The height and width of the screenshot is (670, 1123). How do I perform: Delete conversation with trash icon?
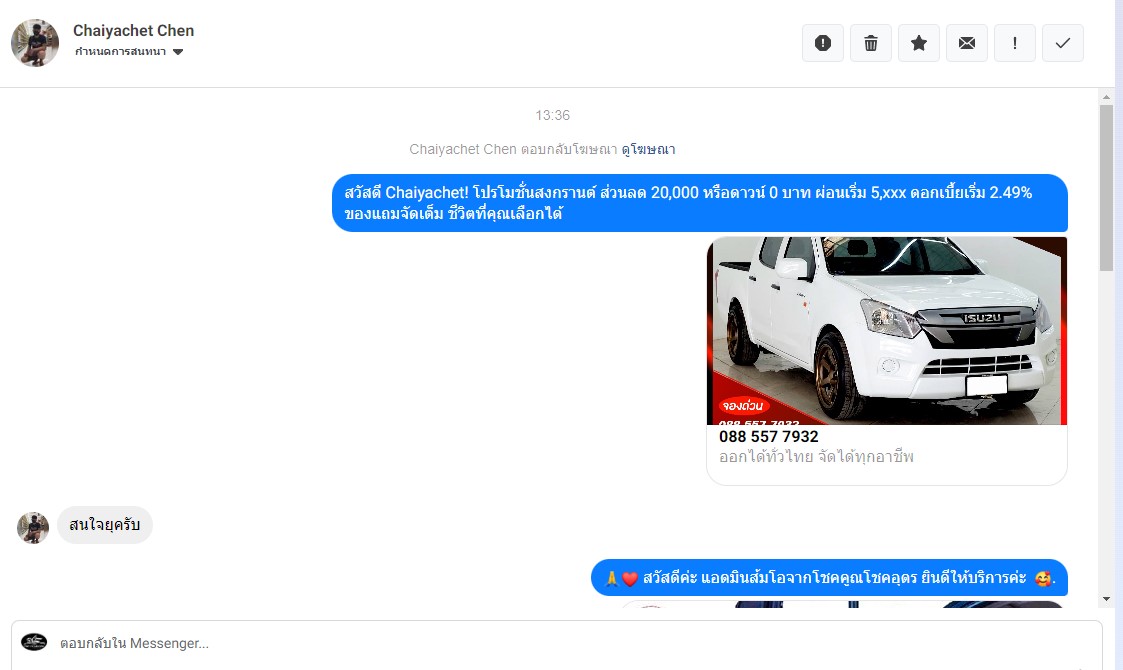871,43
